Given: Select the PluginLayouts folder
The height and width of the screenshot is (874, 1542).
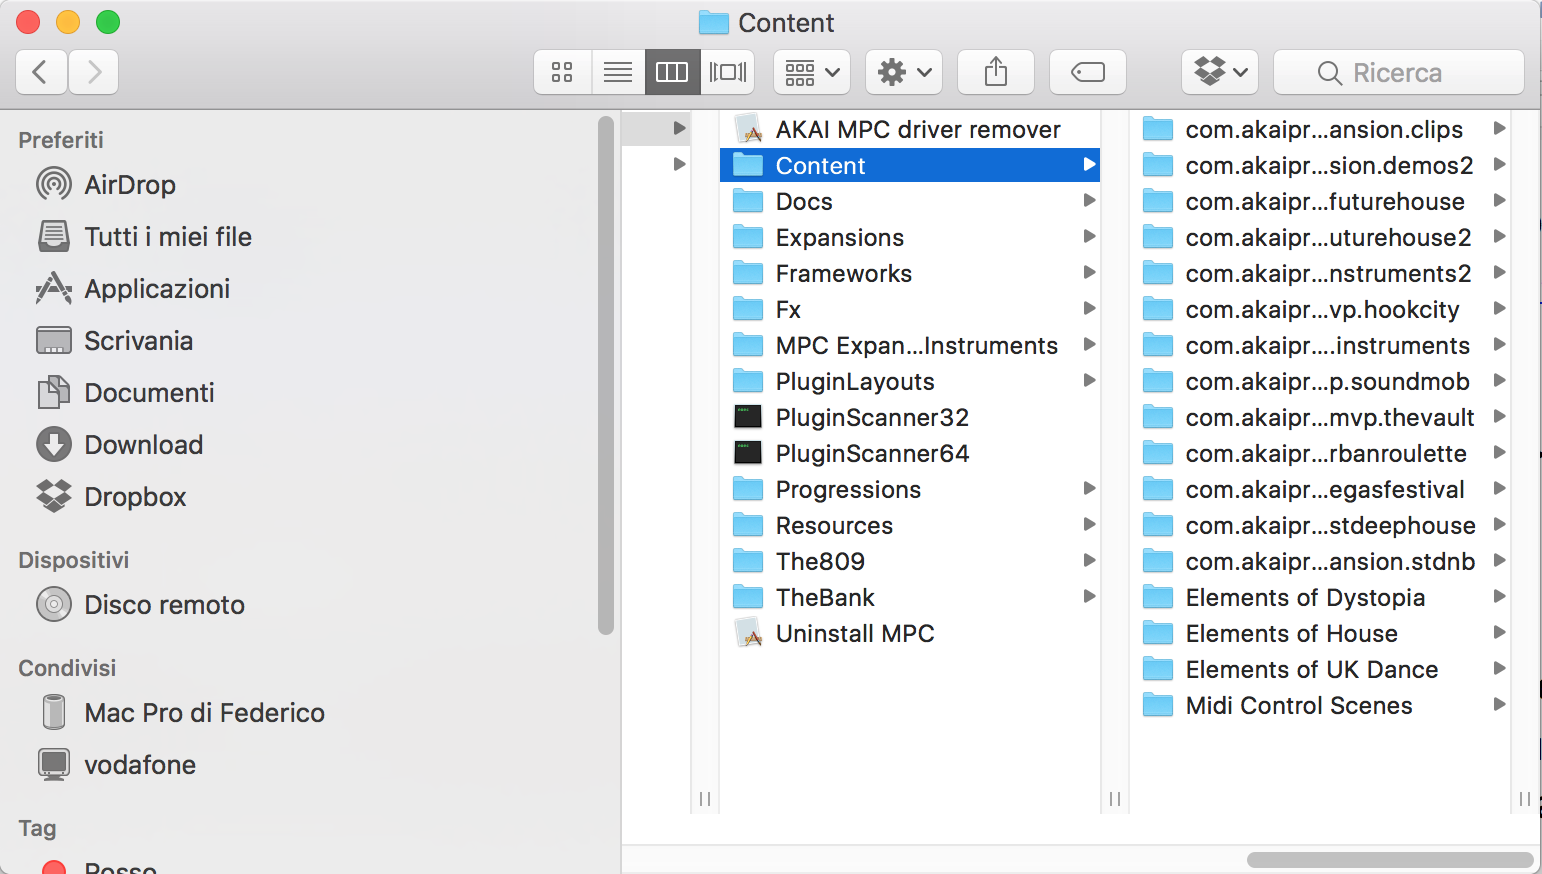Looking at the screenshot, I should 910,381.
